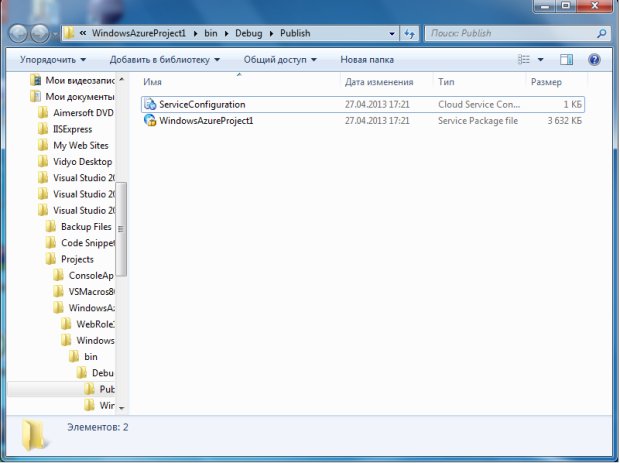Open recent pages dropdown beside navigation arrows

[55, 35]
